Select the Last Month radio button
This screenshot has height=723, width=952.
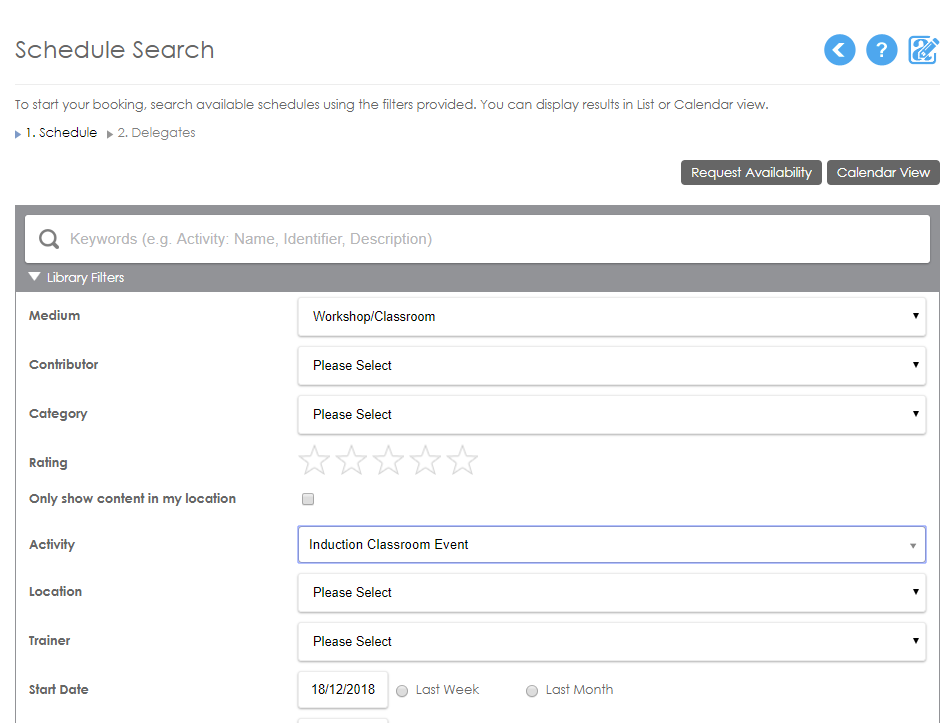[x=532, y=691]
